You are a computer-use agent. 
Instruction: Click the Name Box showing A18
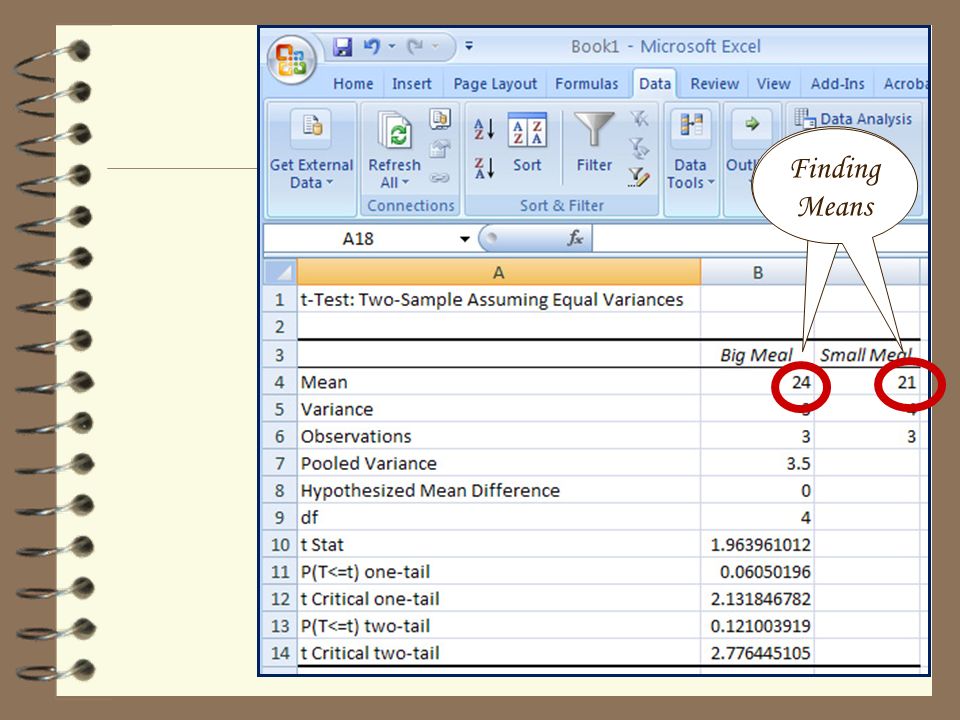point(359,239)
